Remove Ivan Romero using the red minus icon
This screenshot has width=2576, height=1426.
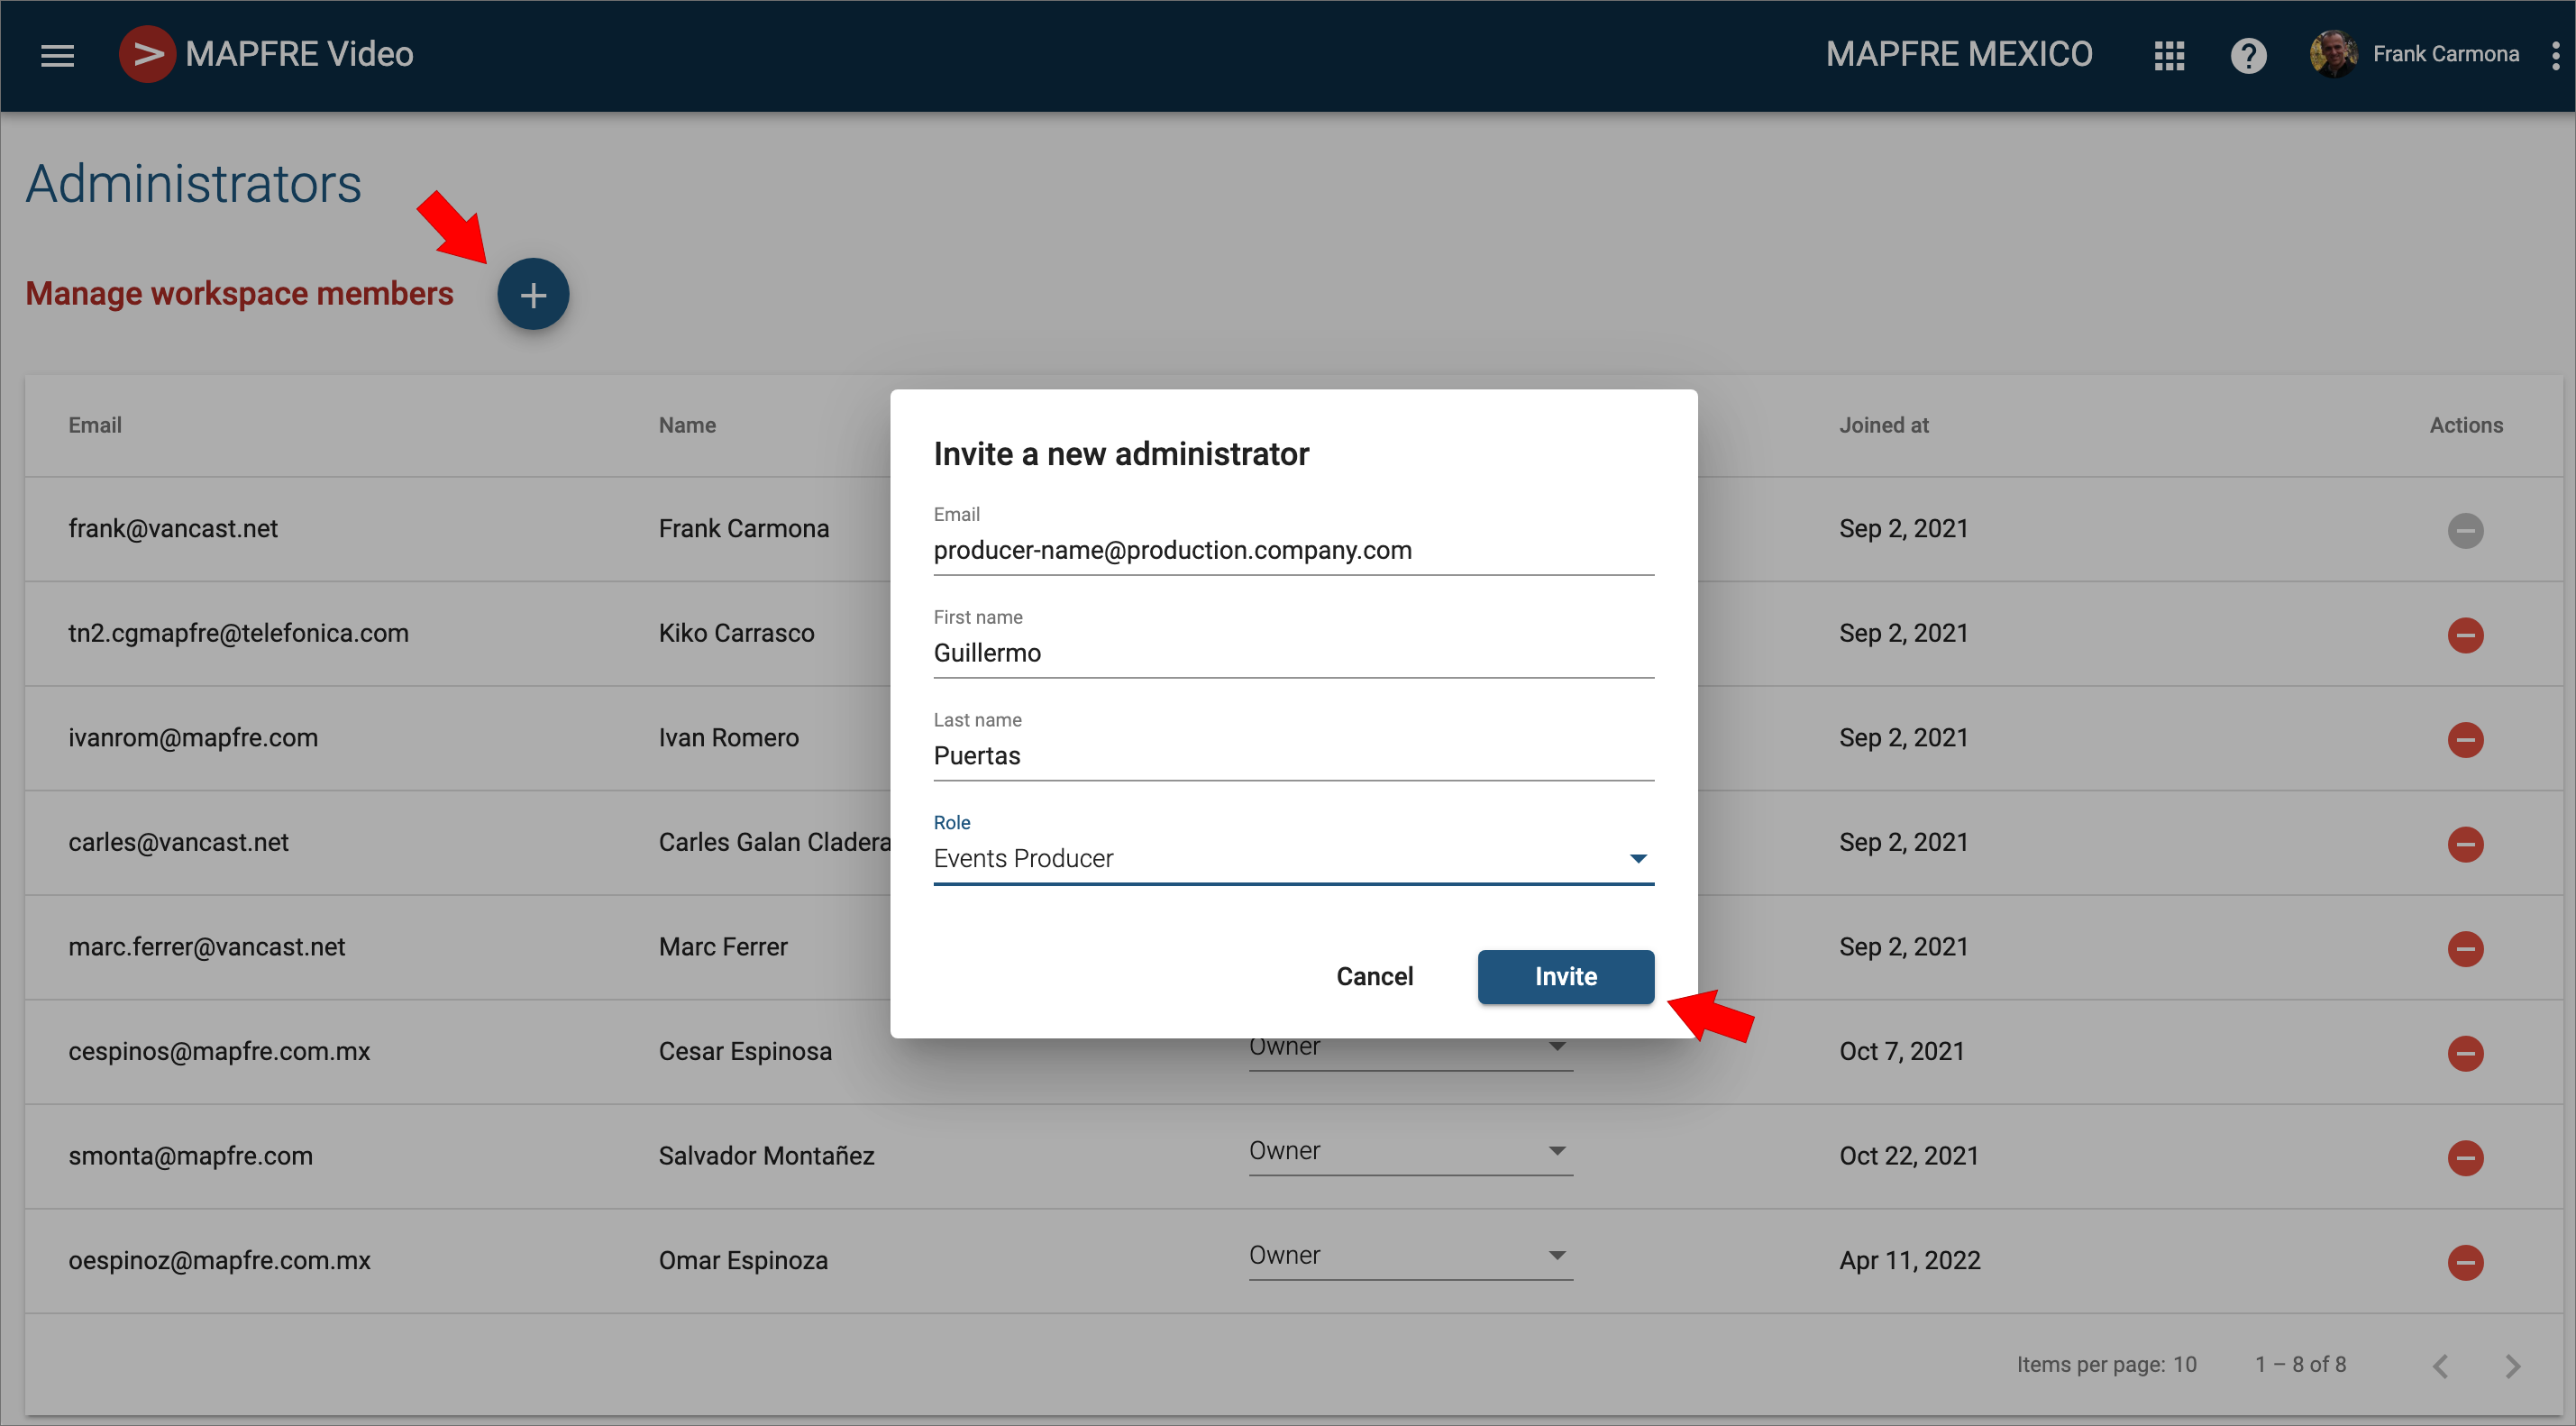point(2465,740)
